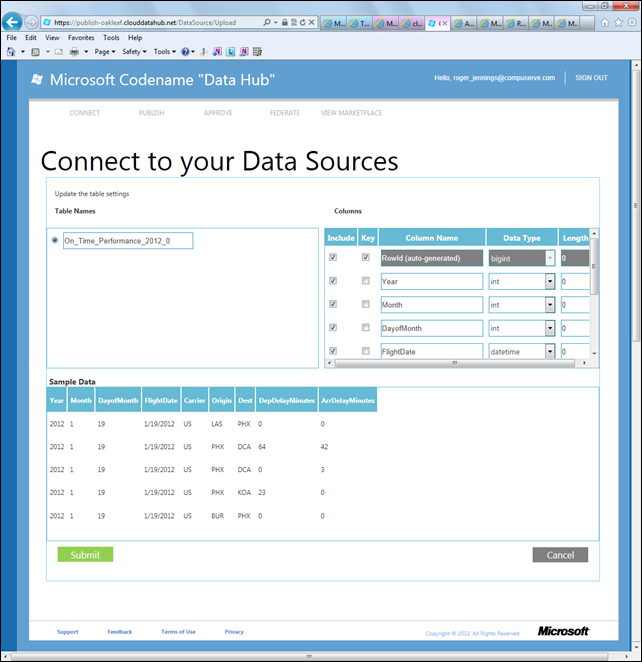Screen dimensions: 642x662
Task: Open the Tools dropdown in command bar
Action: coord(164,52)
